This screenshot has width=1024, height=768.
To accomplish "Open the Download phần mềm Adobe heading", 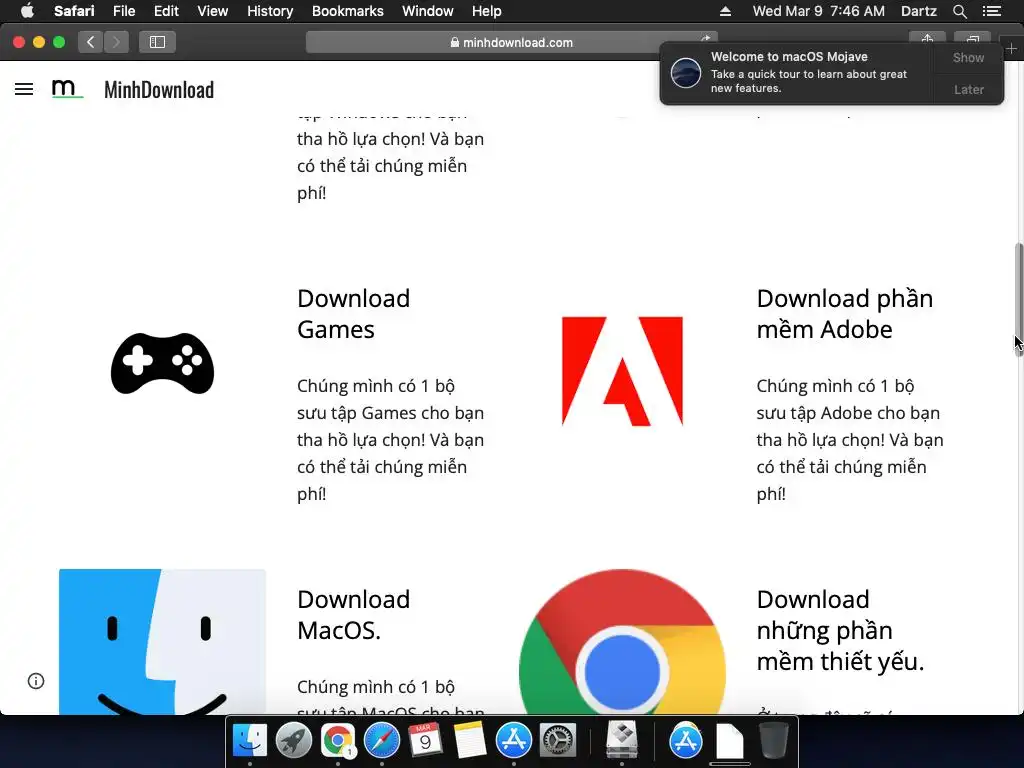I will click(x=844, y=314).
